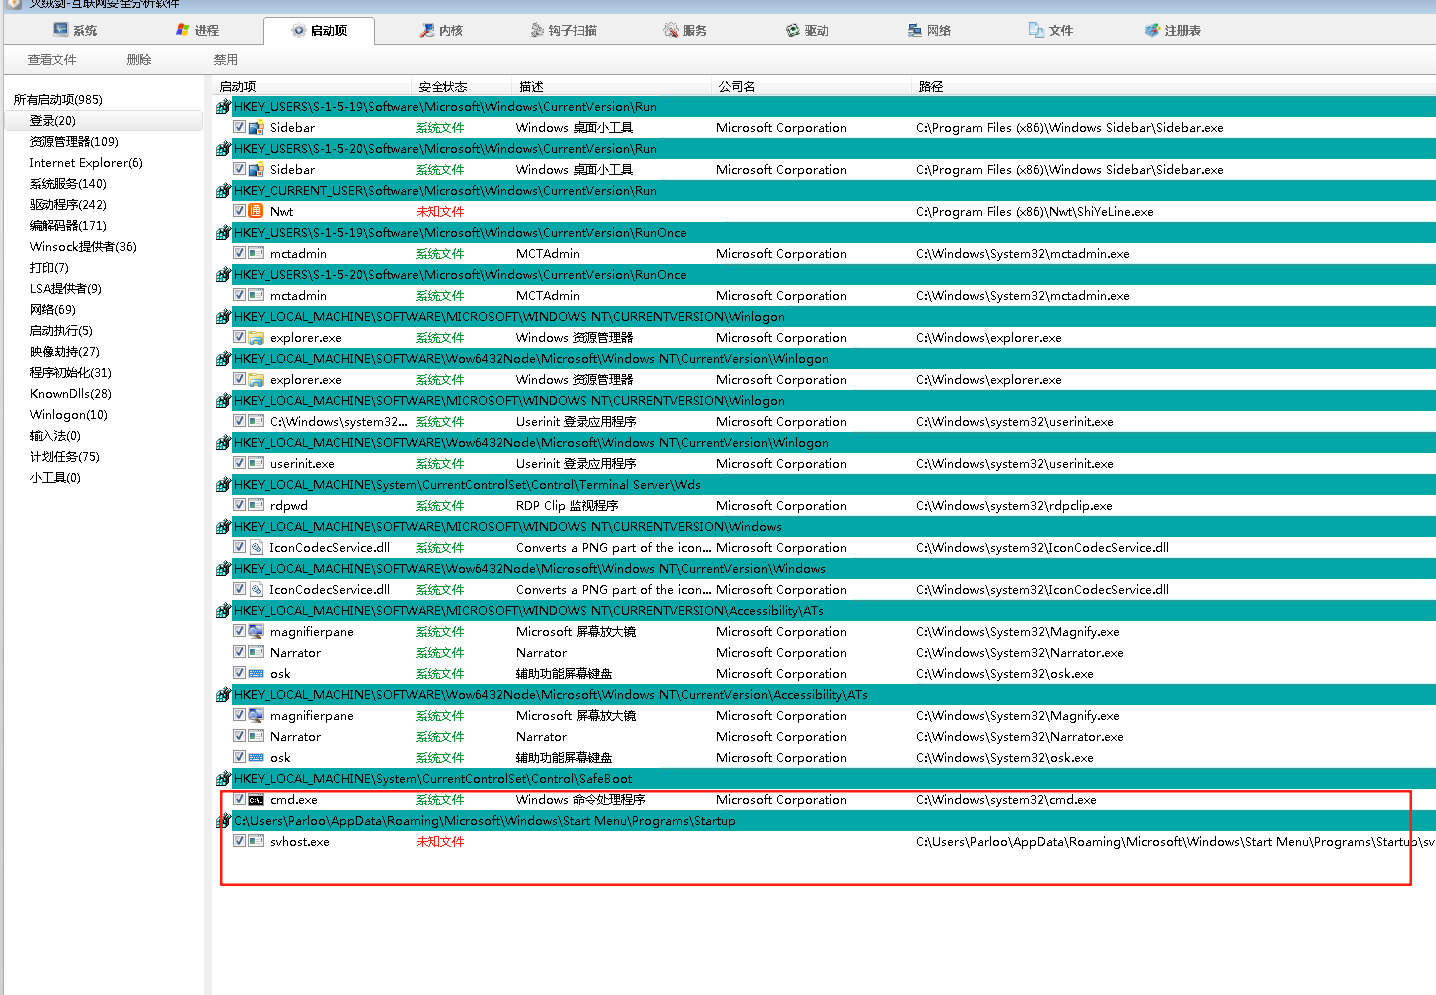The image size is (1436, 995).
Task: Select 系统服务(140) category
Action: tap(68, 184)
